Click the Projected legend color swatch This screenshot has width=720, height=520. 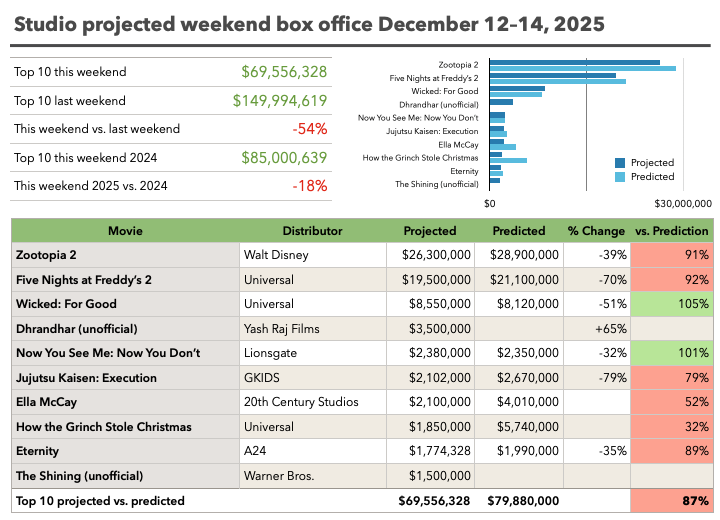coord(620,163)
